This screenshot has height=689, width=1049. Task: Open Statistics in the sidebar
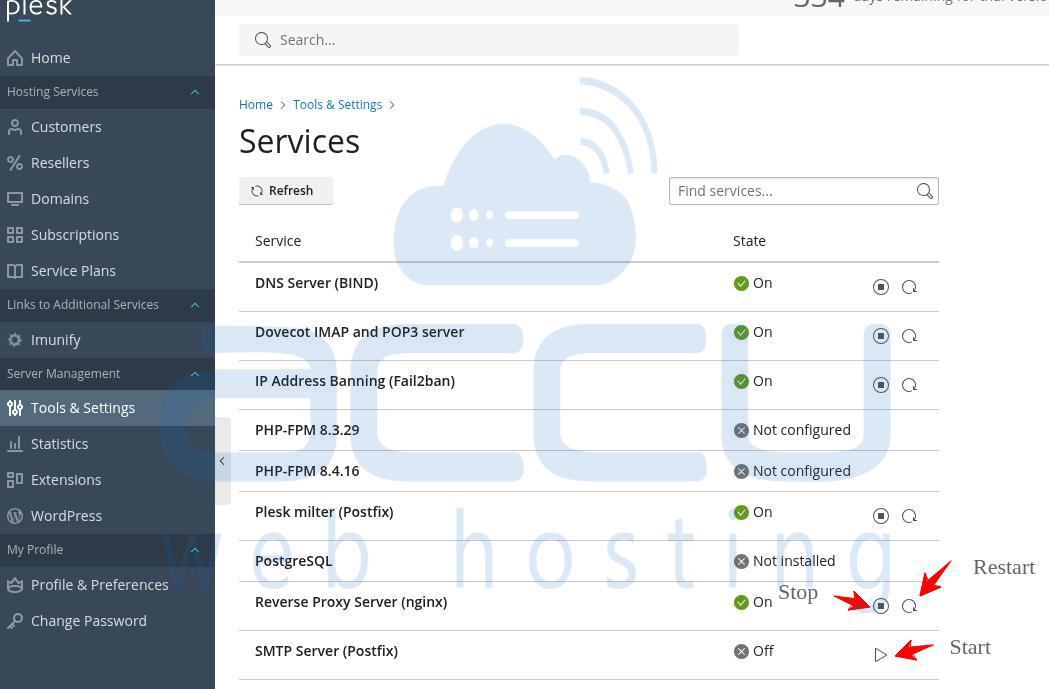107,444
